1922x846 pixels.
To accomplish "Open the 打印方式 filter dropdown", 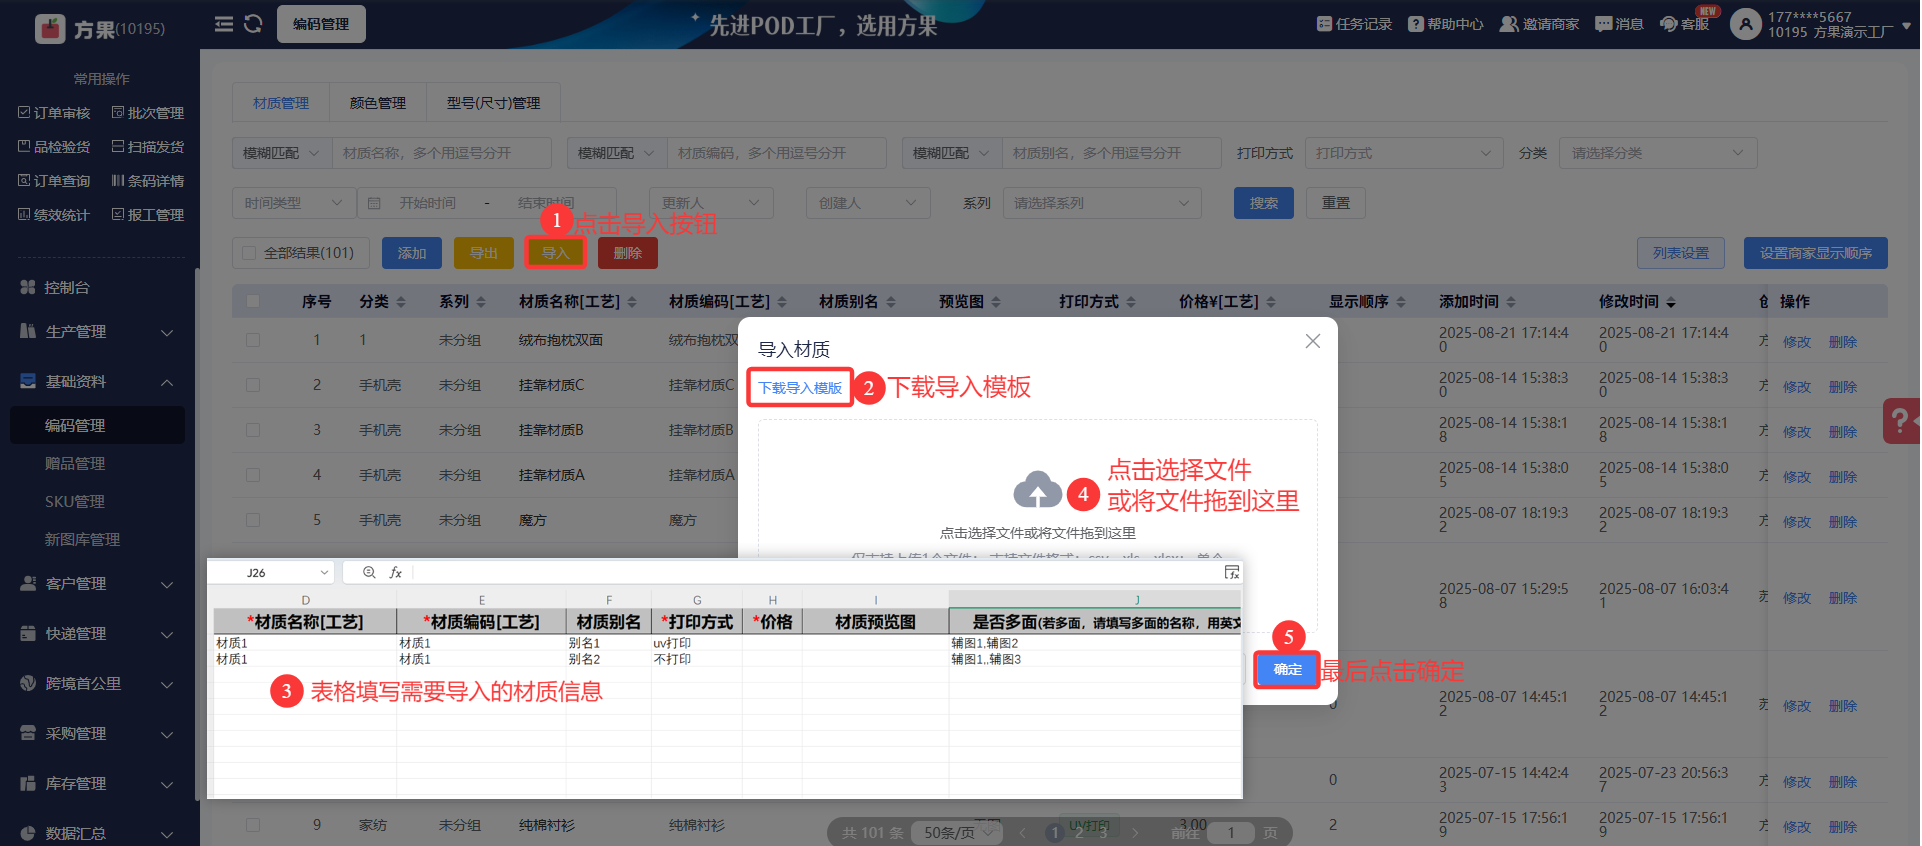I will point(1404,153).
